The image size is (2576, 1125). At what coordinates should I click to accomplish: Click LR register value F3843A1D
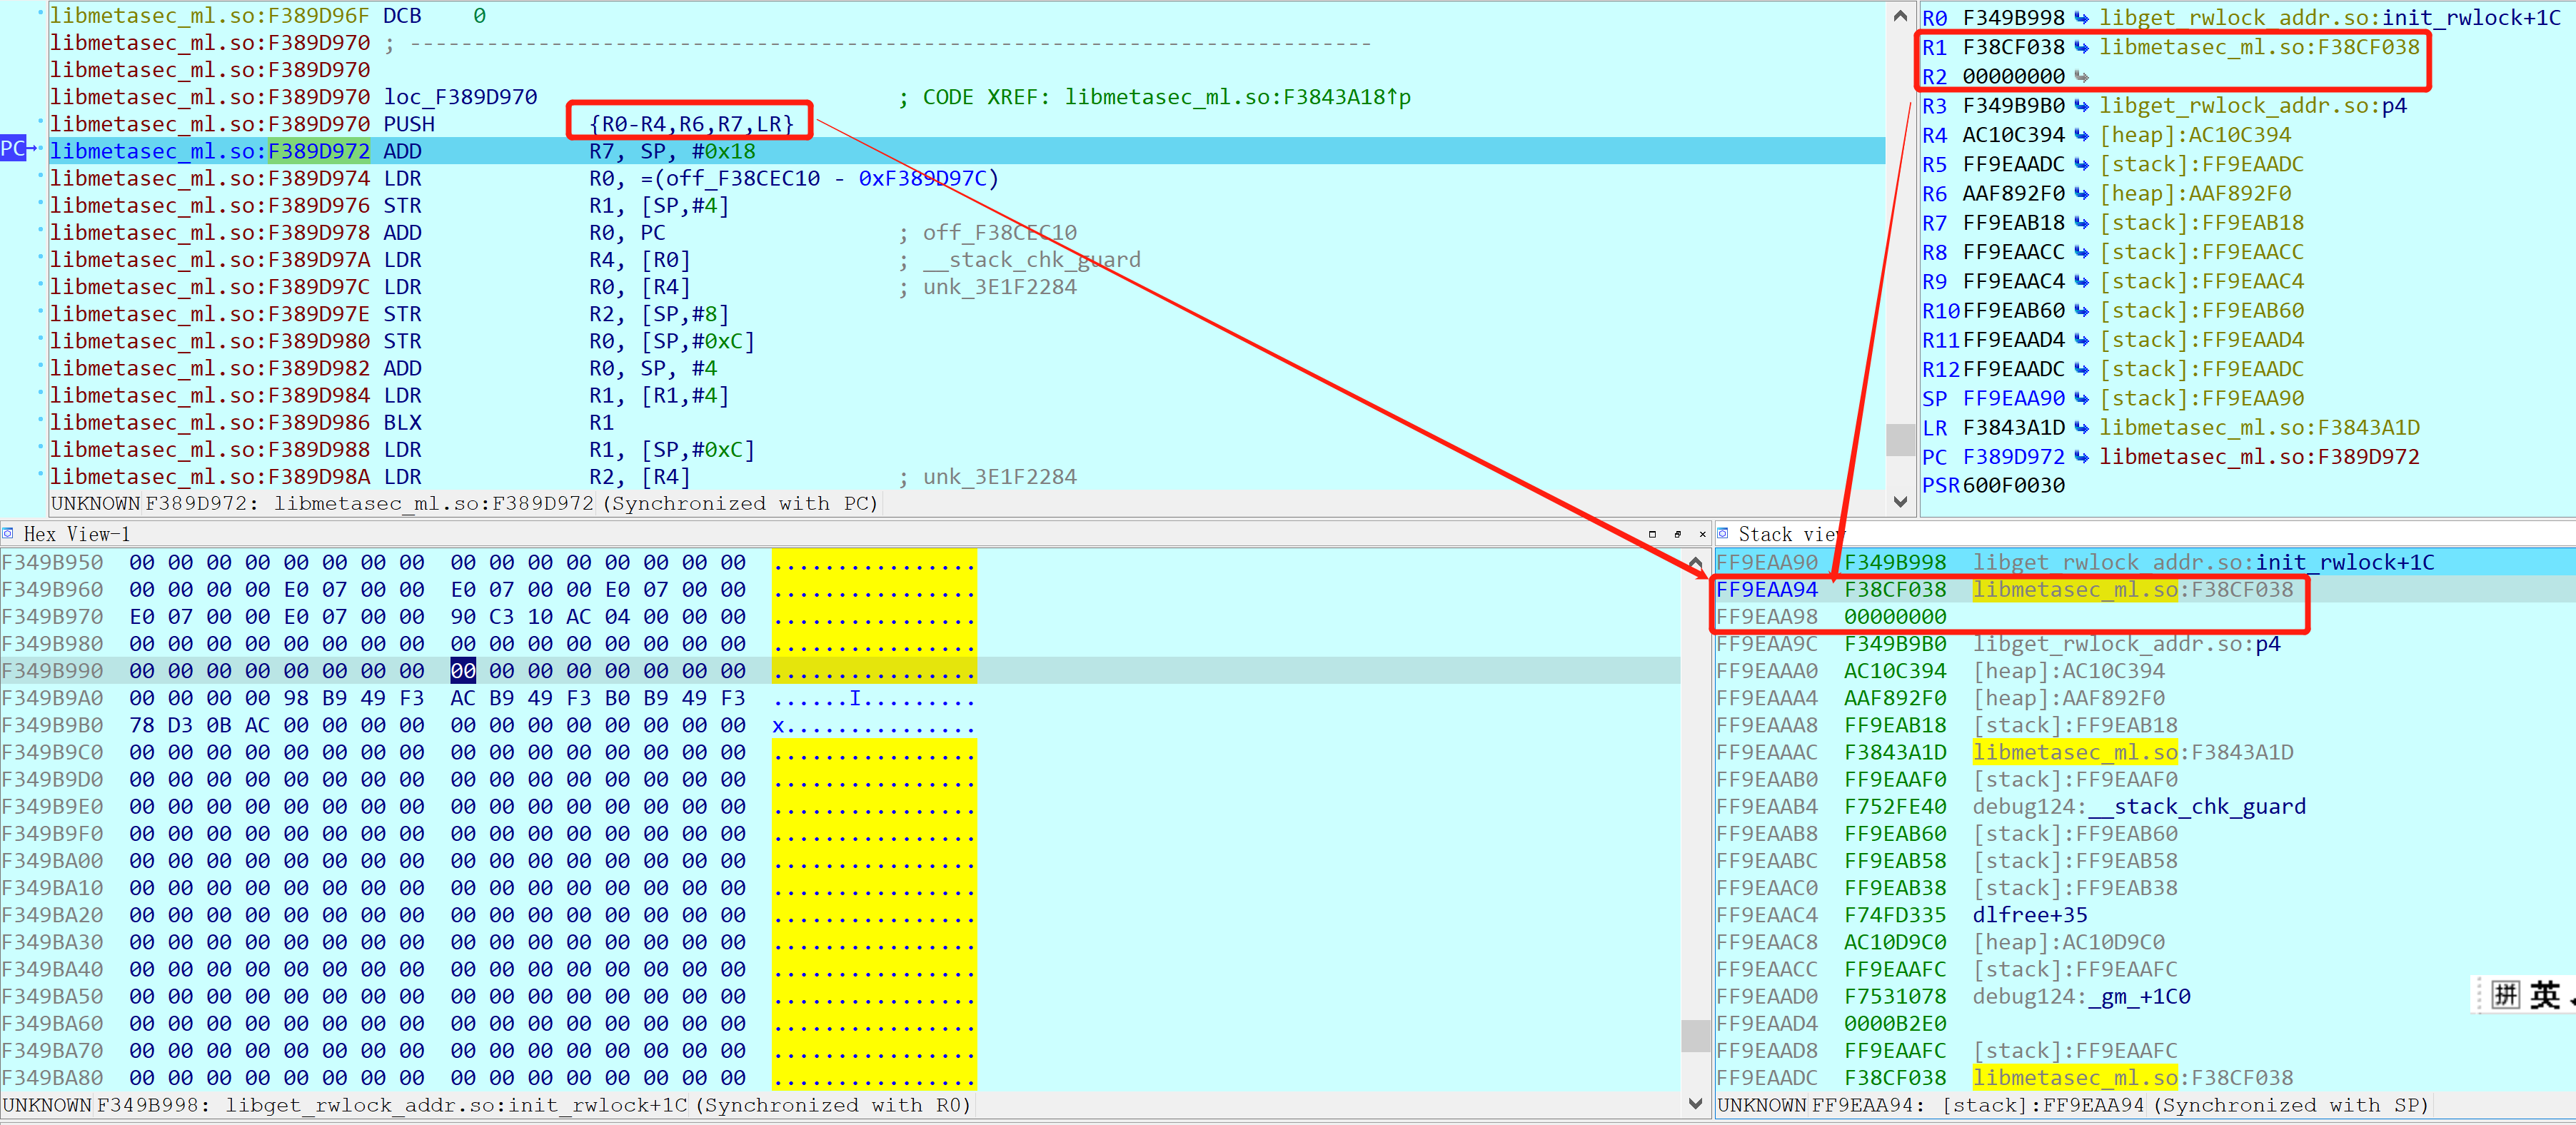pyautogui.click(x=2013, y=428)
